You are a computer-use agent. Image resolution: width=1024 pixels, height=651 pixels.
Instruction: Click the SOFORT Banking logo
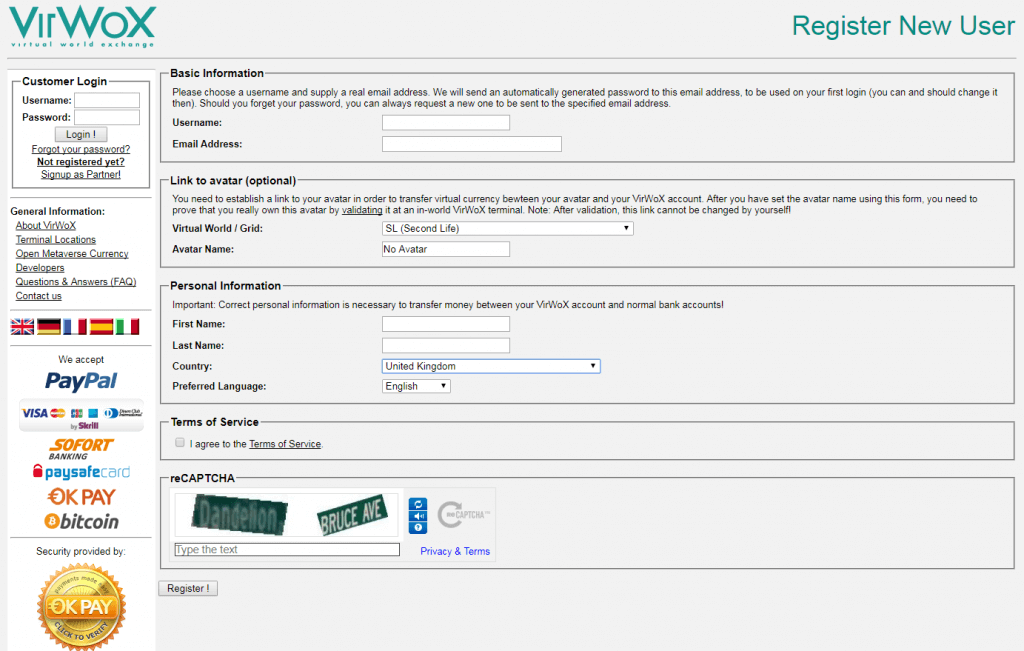[x=81, y=449]
